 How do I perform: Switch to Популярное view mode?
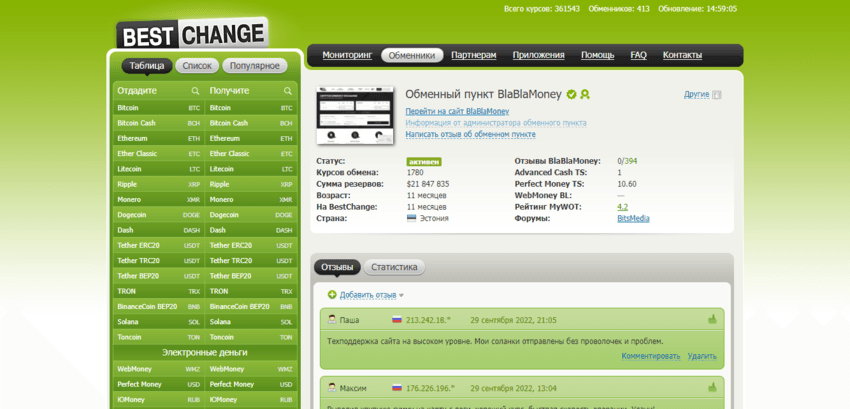pyautogui.click(x=254, y=66)
